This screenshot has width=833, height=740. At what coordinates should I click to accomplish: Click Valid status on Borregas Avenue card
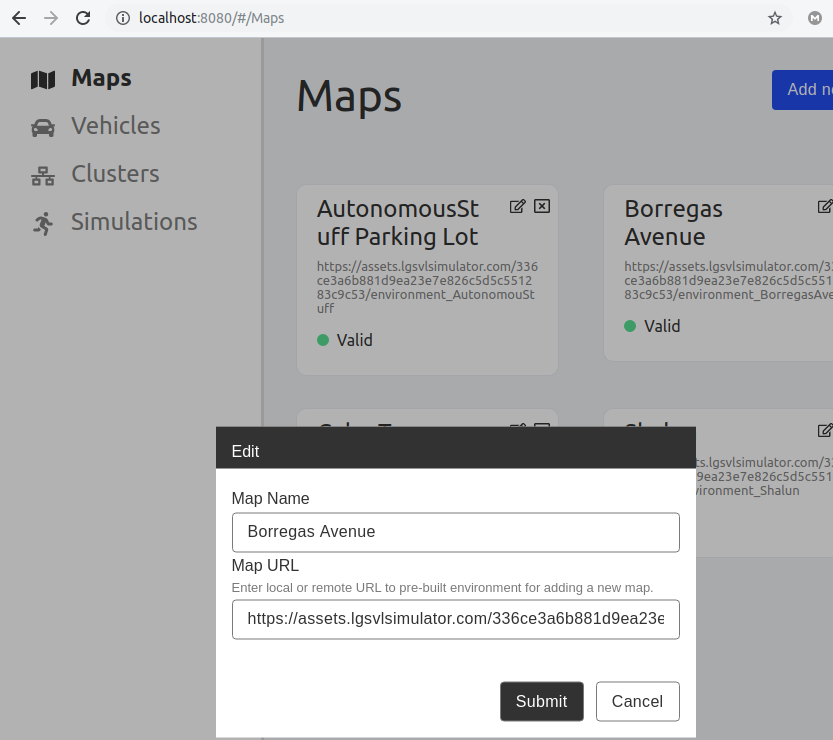pos(652,326)
